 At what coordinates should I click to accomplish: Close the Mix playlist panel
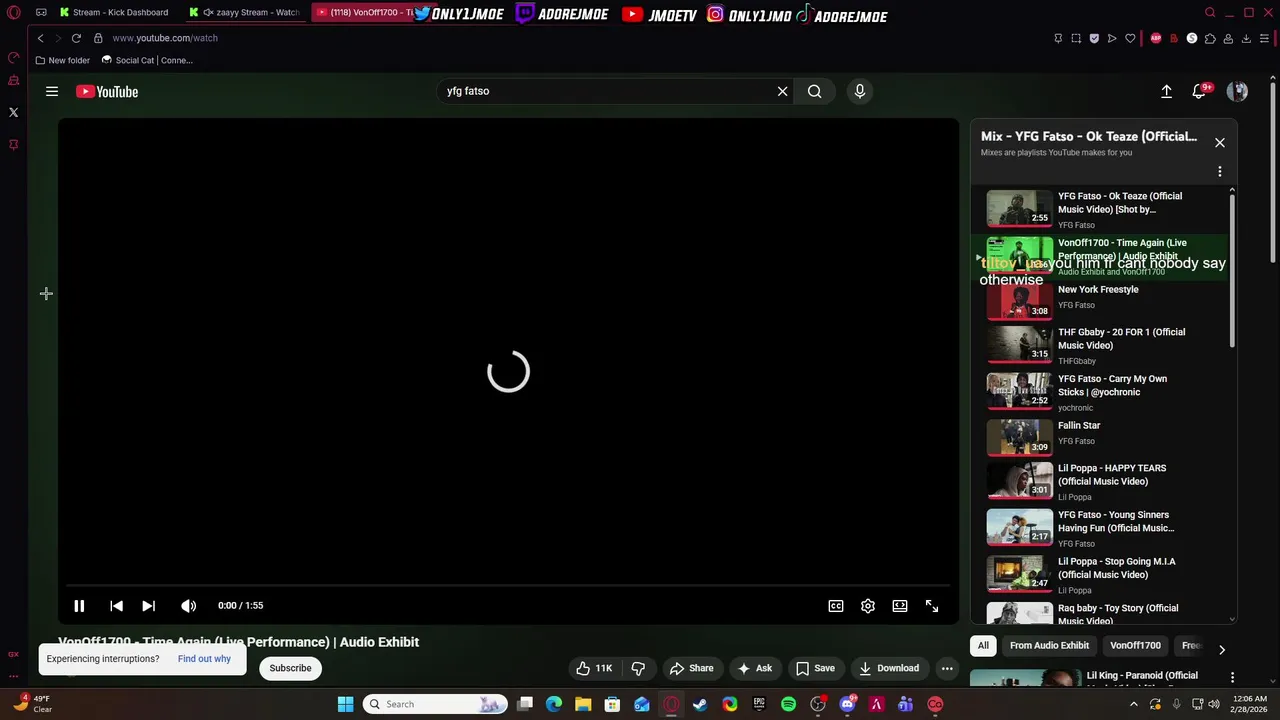[x=1220, y=142]
